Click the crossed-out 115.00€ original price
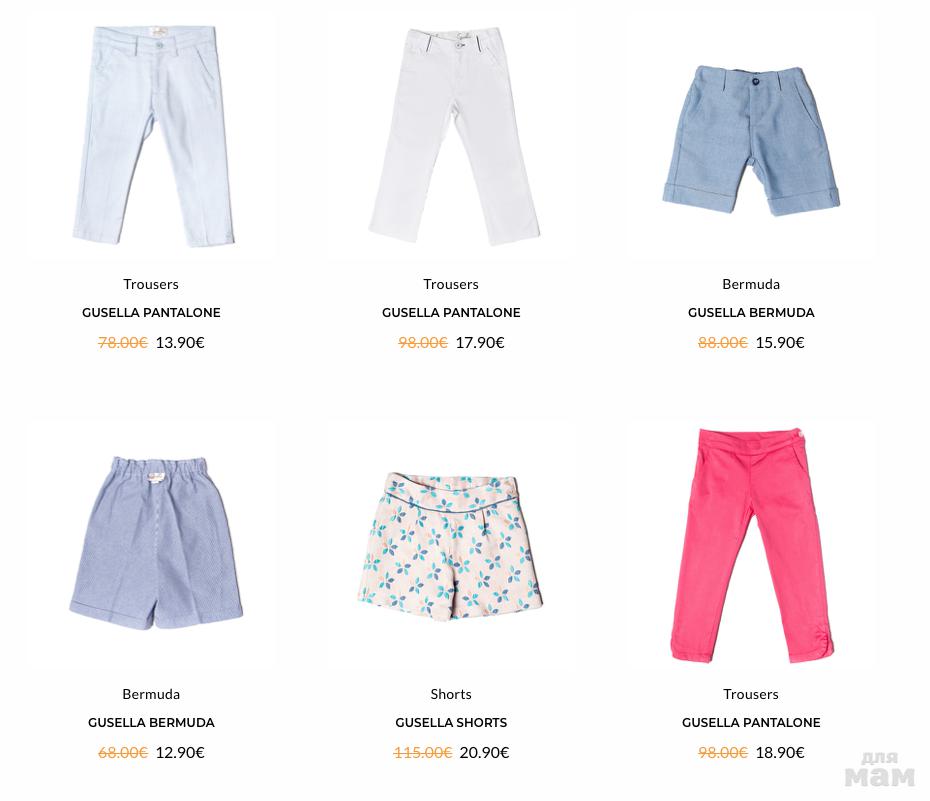 coord(423,752)
